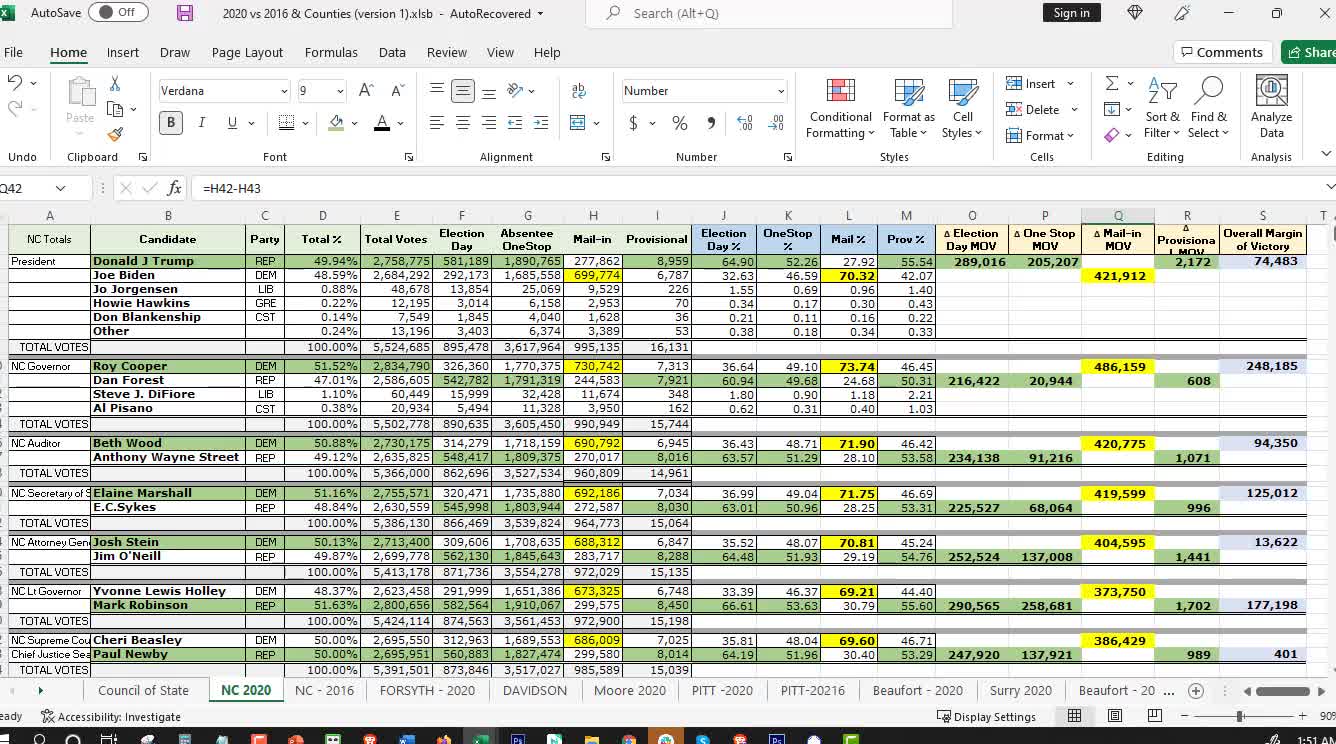Screen dimensions: 1336x744
Task: Decrease font size with the smaller A icon
Action: 397,91
